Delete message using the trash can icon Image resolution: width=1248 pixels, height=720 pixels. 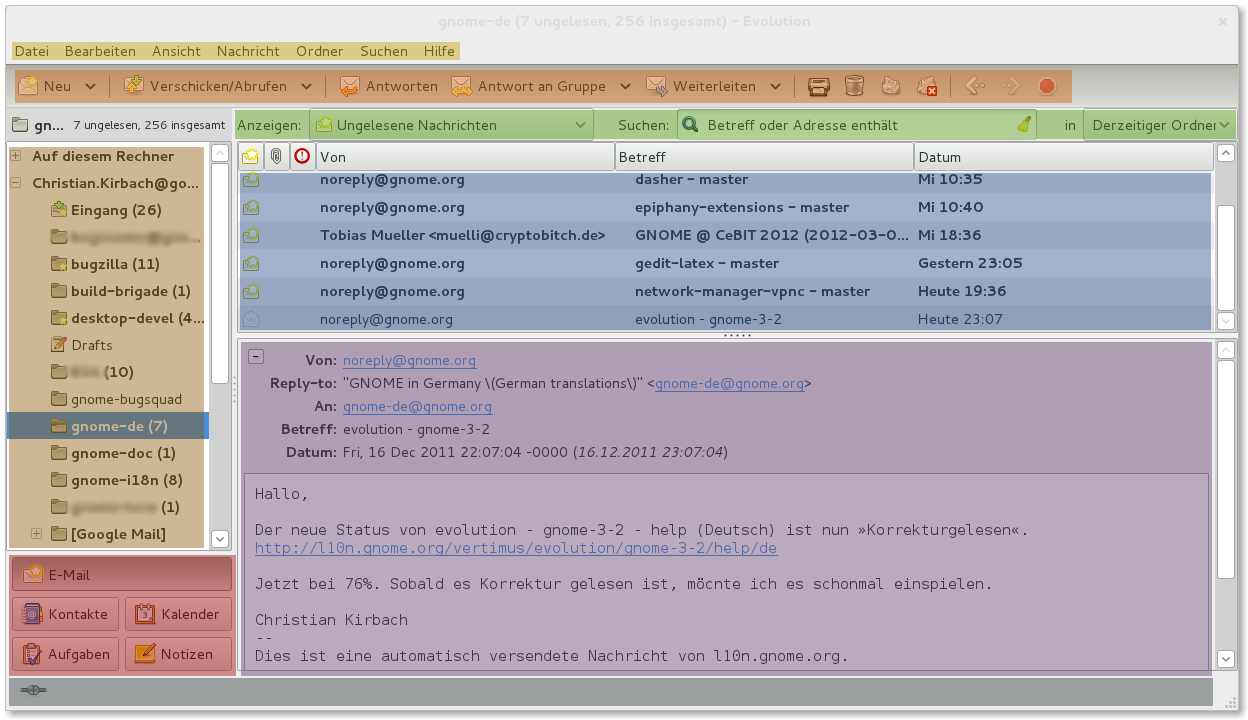coord(854,87)
